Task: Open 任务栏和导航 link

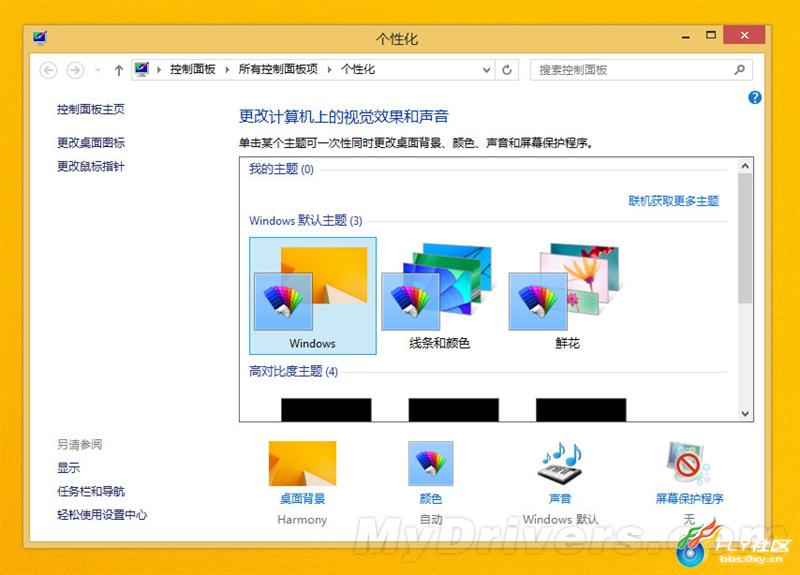Action: pos(91,491)
